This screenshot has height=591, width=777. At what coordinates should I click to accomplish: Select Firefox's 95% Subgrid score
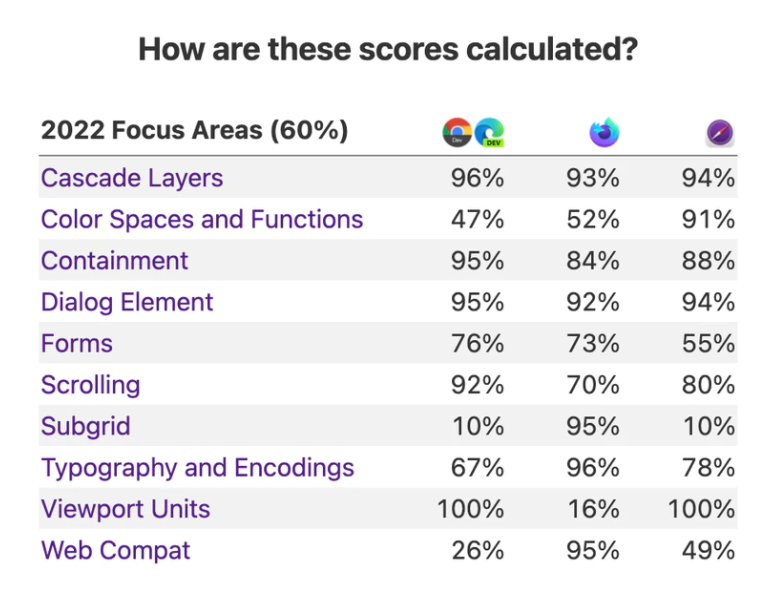click(x=593, y=427)
